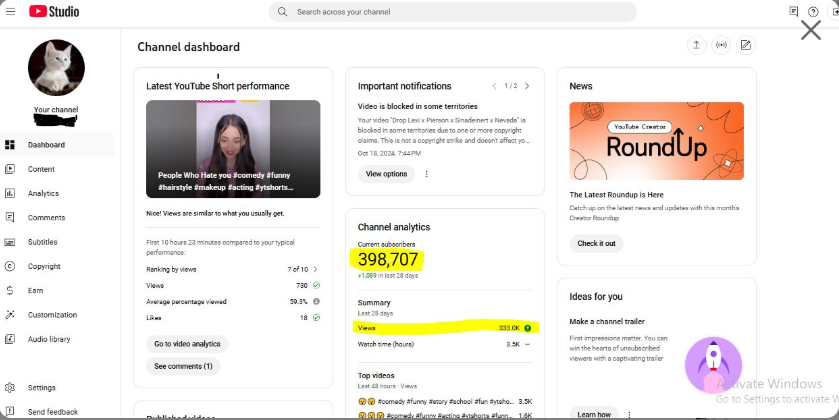Click the Copyright circle-C icon
This screenshot has width=839, height=420.
coord(10,266)
